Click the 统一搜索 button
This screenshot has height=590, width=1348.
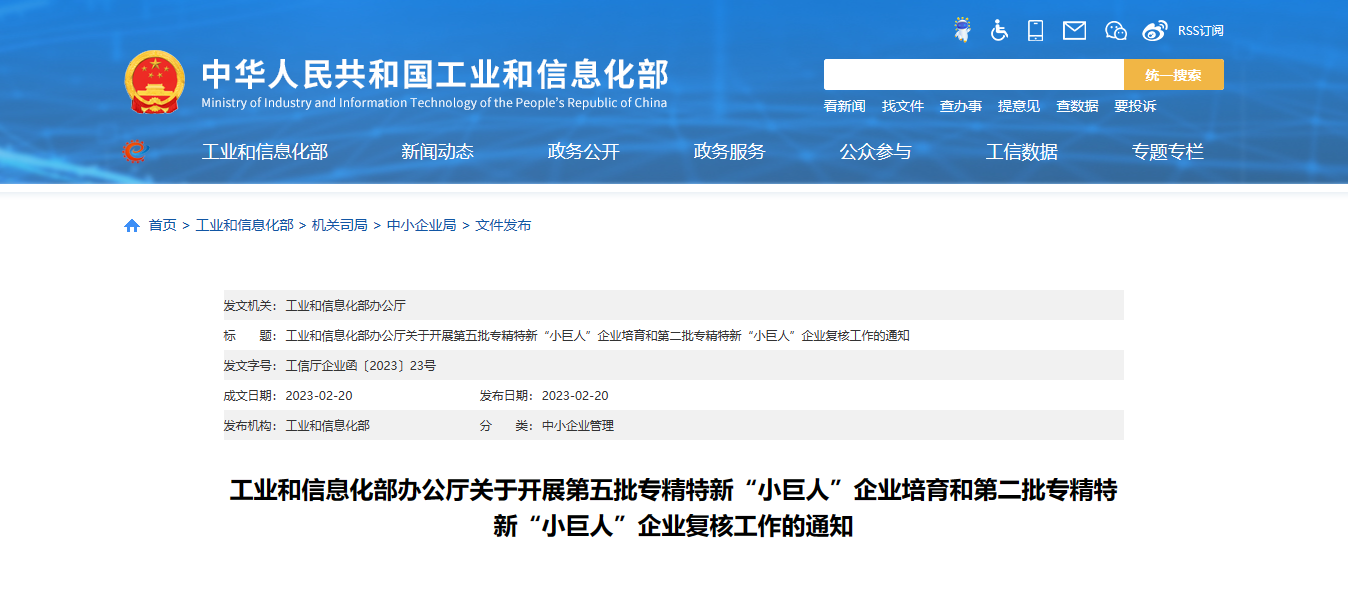click(1173, 75)
